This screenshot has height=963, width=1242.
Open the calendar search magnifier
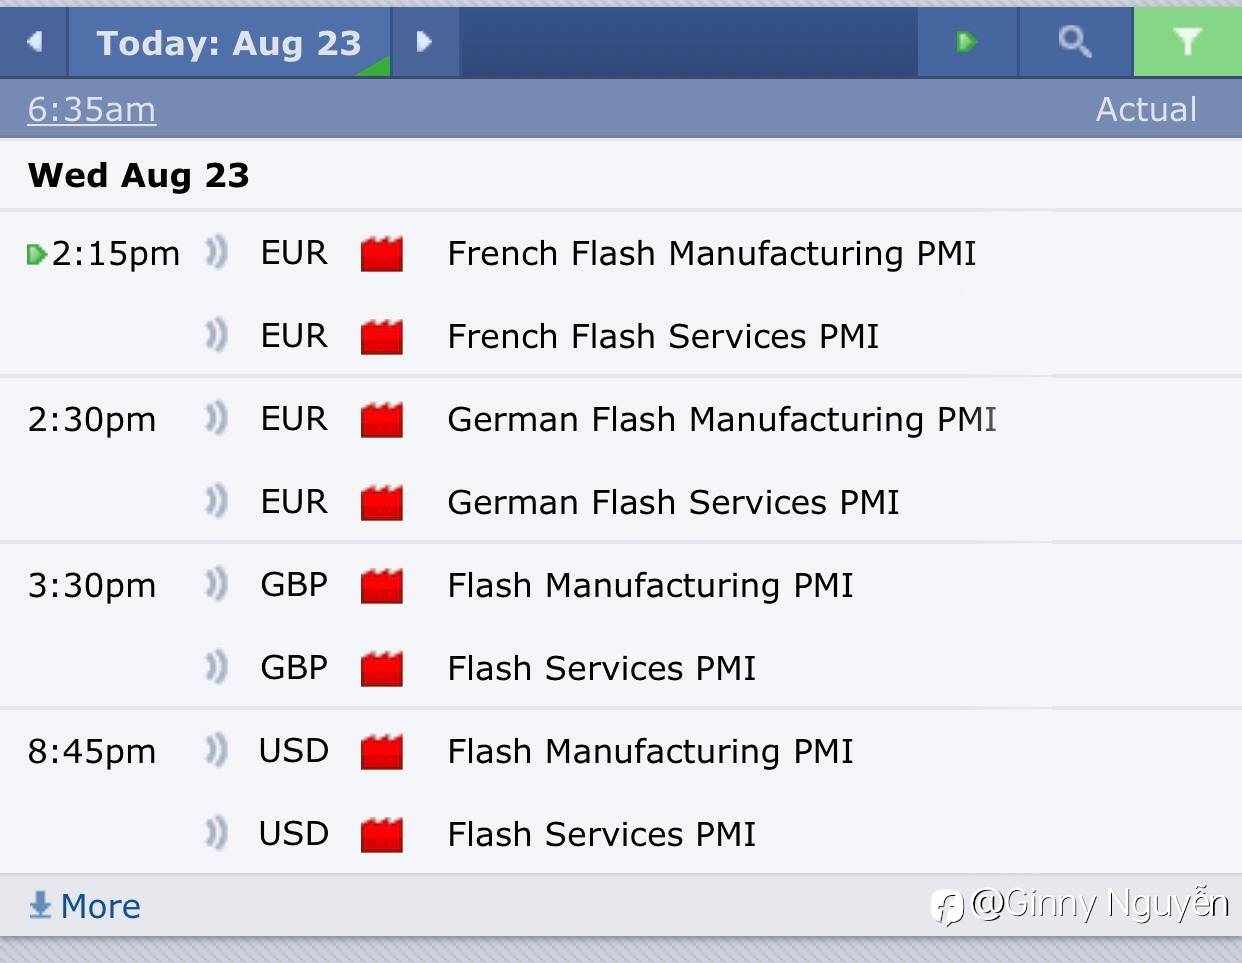(1075, 42)
